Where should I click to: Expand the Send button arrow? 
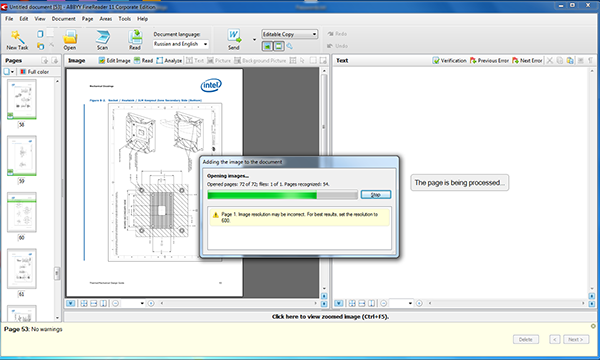(254, 39)
